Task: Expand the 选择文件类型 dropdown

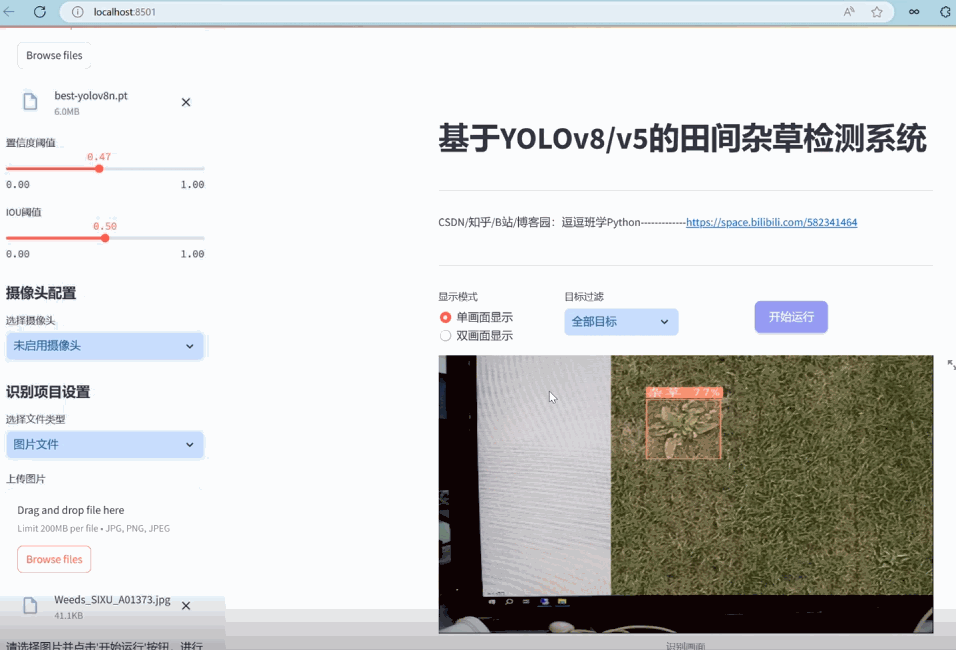Action: tap(104, 444)
